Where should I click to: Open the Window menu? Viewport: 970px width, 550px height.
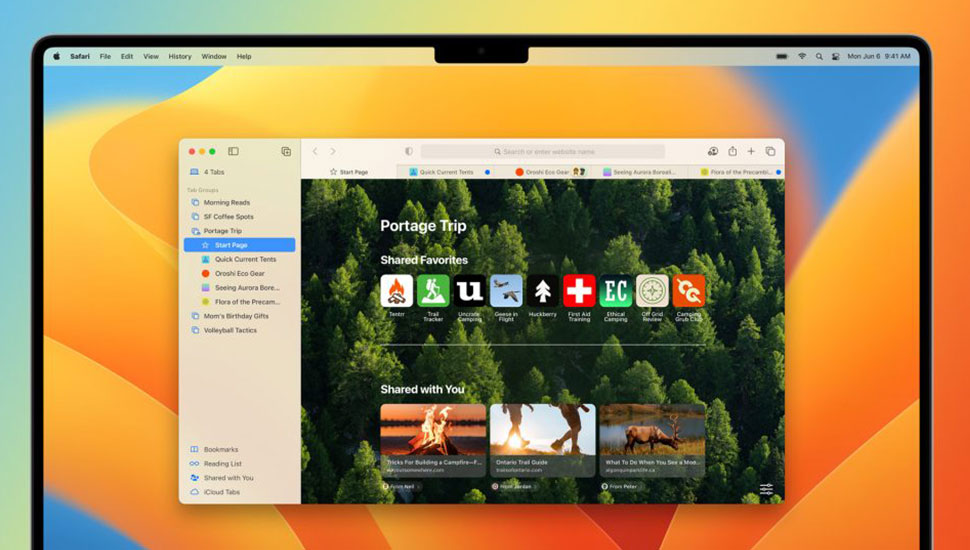point(214,56)
